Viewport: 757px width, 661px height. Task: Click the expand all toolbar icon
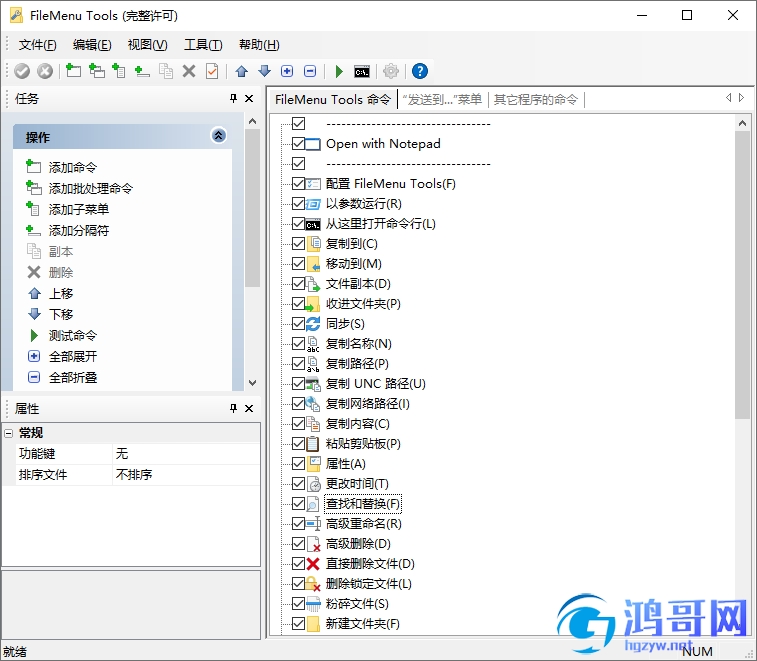coord(287,71)
